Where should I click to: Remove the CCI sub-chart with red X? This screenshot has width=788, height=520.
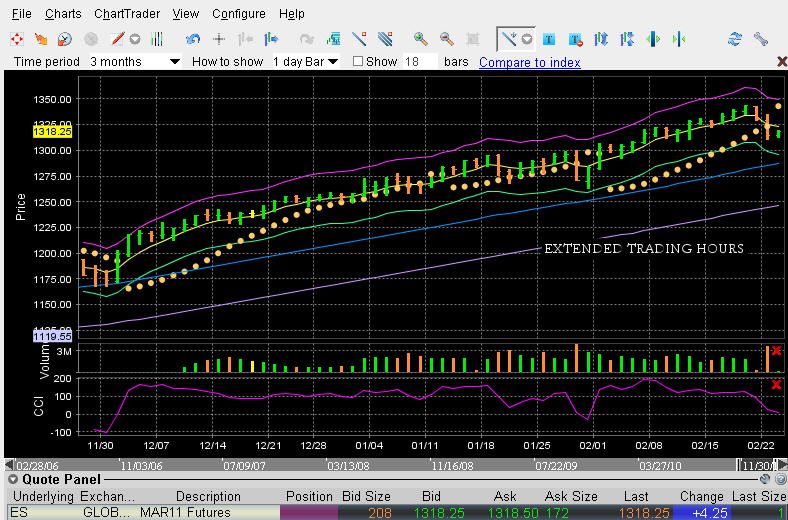pyautogui.click(x=776, y=384)
